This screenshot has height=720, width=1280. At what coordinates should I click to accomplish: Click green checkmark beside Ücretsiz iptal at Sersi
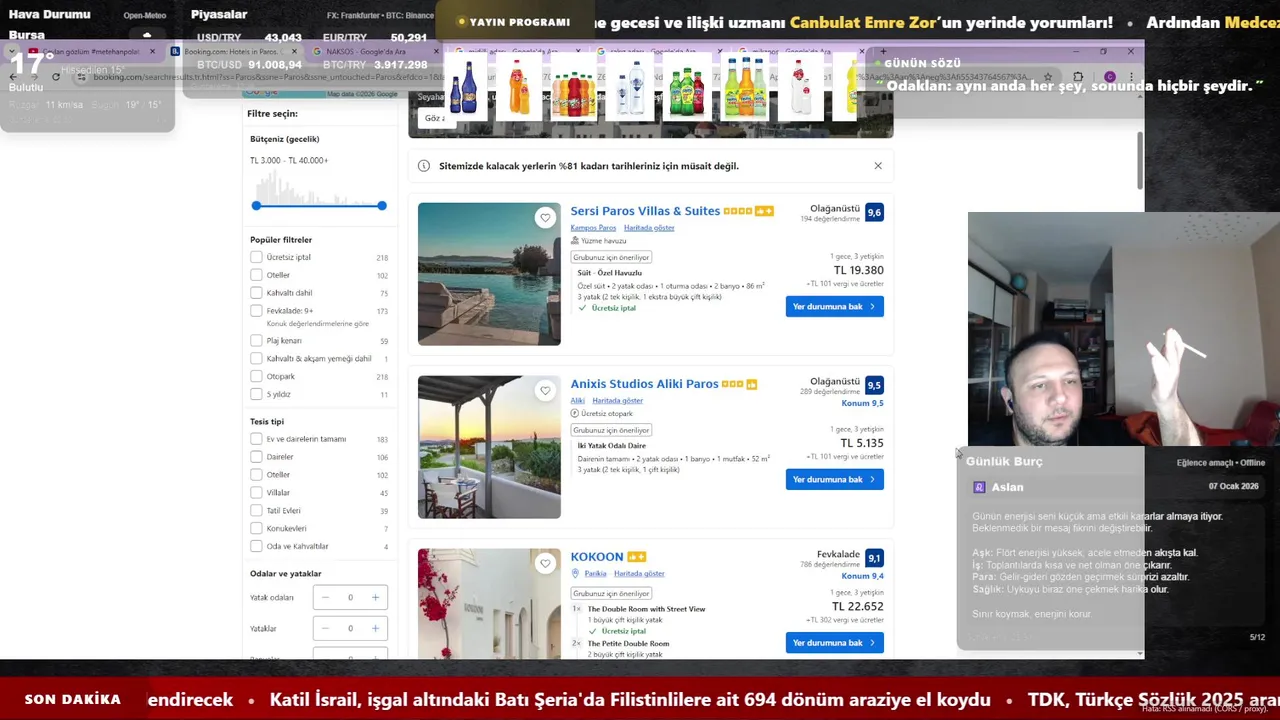(x=582, y=308)
